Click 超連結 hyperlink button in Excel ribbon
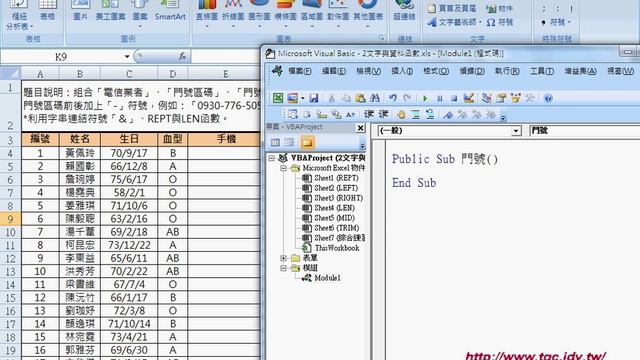Viewport: 640px width, 360px height. coord(404,11)
